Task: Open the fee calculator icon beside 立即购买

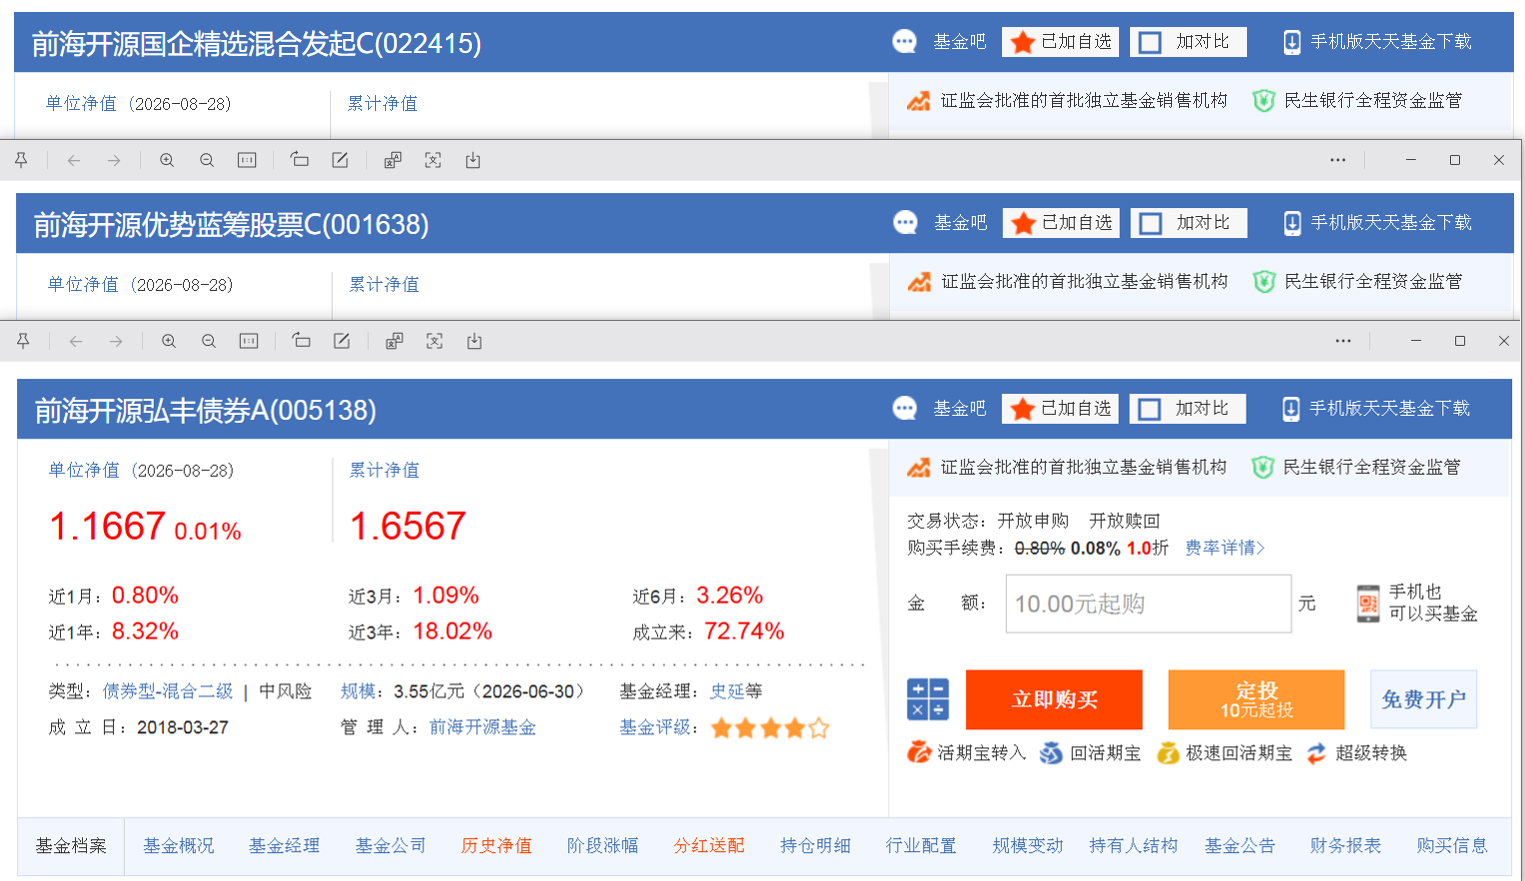Action: pyautogui.click(x=928, y=699)
